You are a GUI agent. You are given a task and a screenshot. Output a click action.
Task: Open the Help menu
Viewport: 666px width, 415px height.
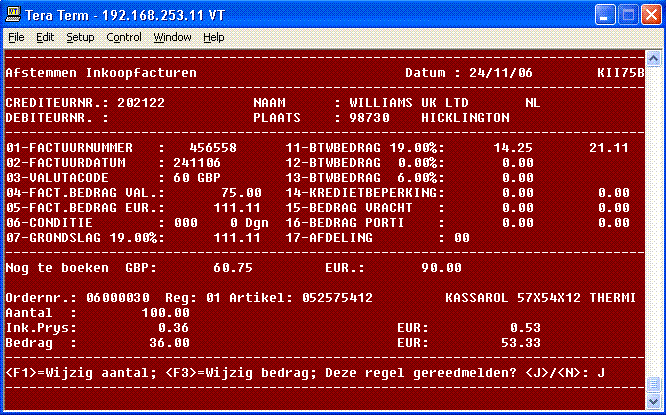214,37
